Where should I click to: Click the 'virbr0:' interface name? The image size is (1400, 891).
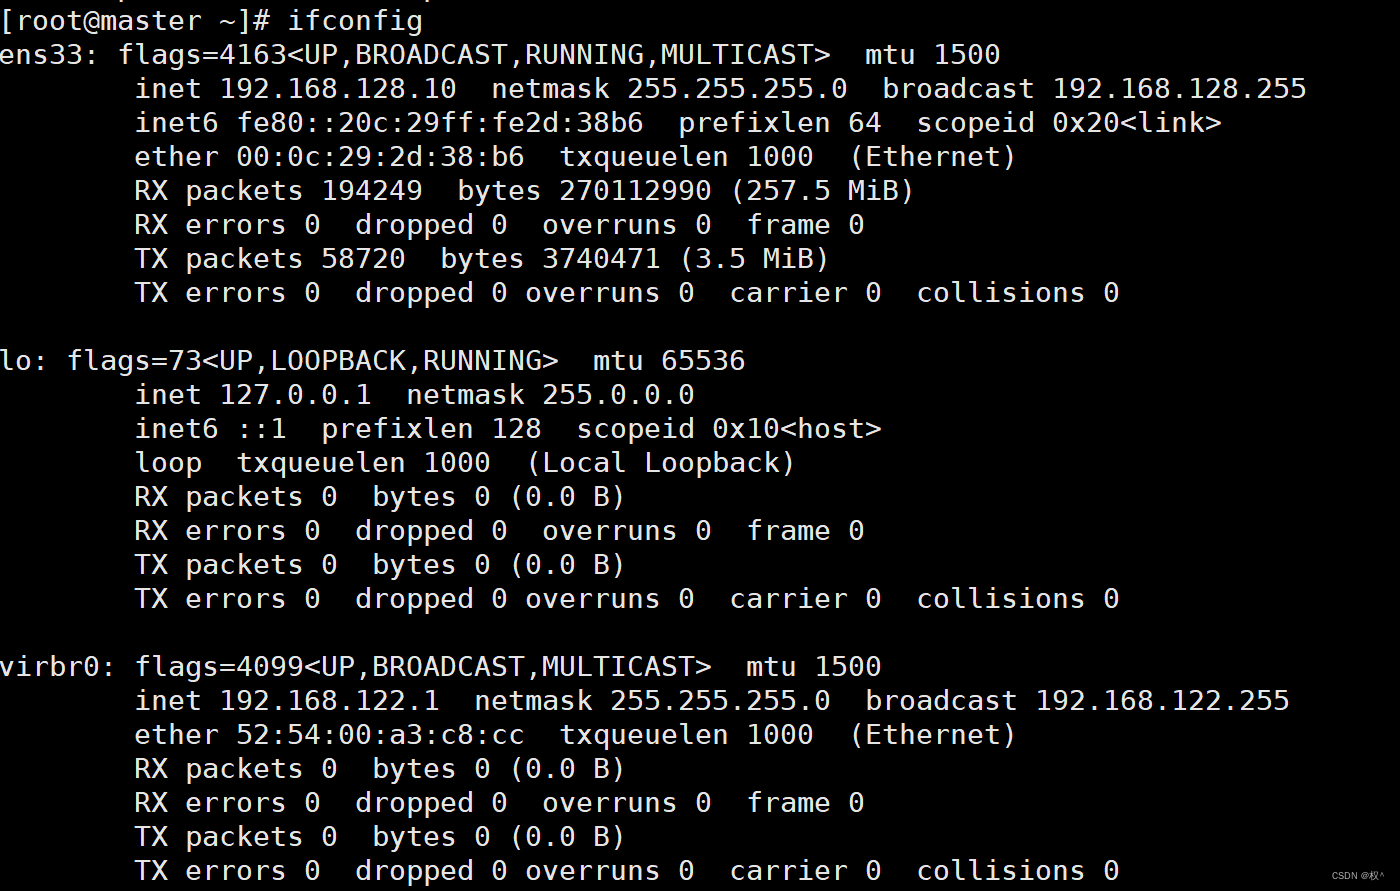58,666
